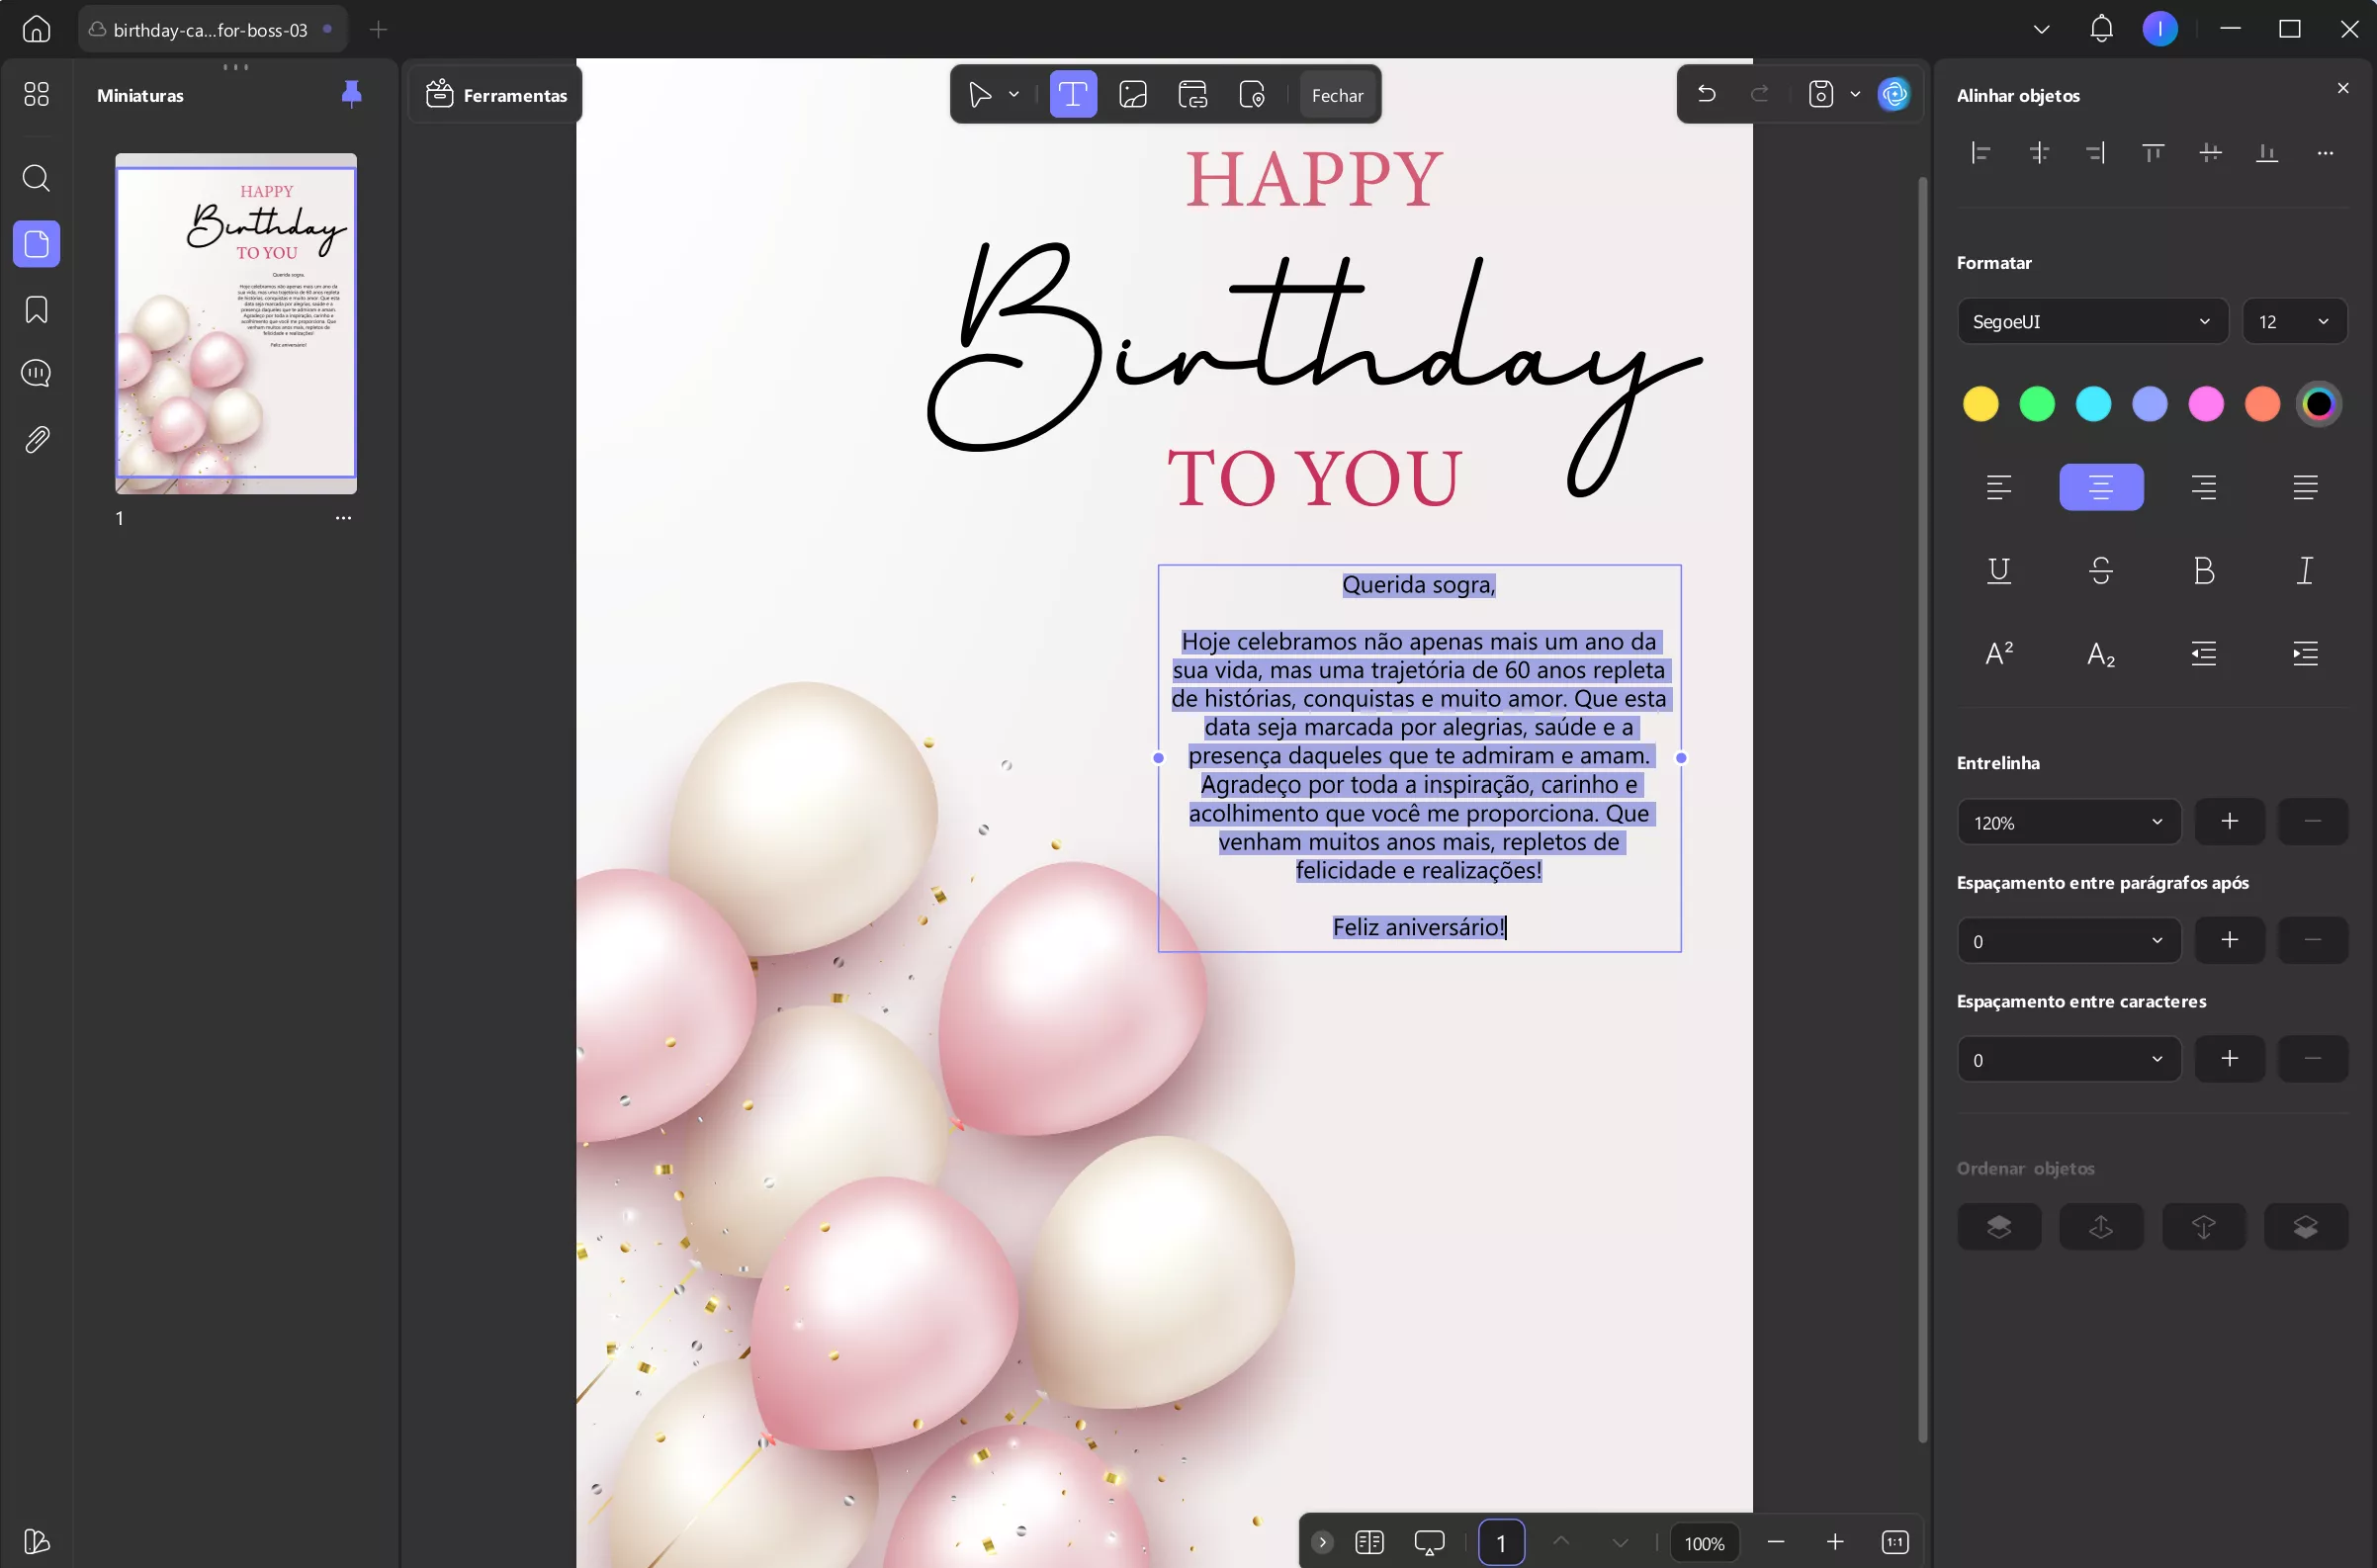Image resolution: width=2377 pixels, height=1568 pixels.
Task: Select the page 1 thumbnail
Action: click(x=236, y=323)
